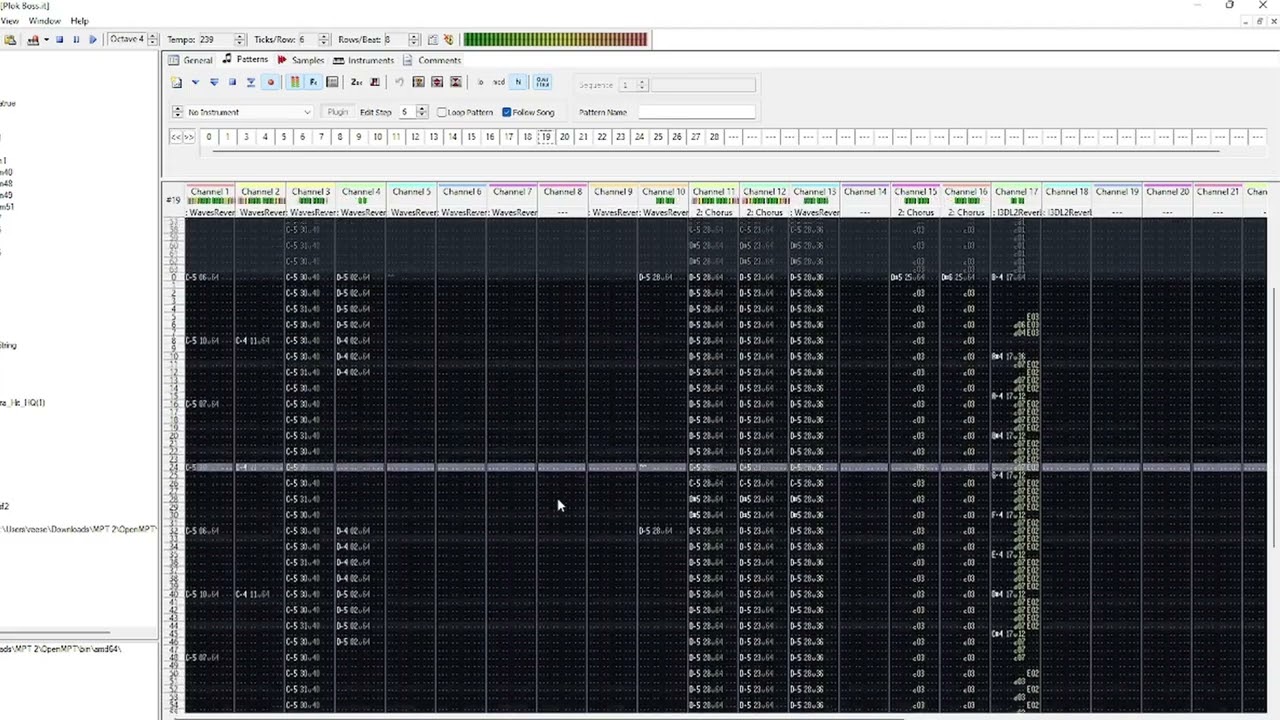Switch to the Samples tab

(x=300, y=60)
